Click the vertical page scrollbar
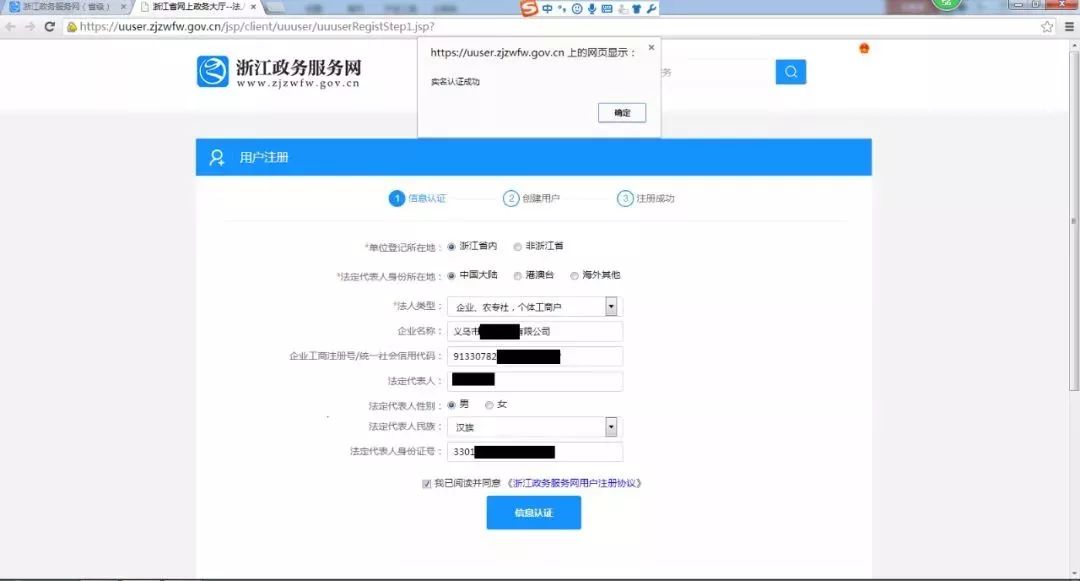Viewport: 1080px width, 581px height. 1074,220
